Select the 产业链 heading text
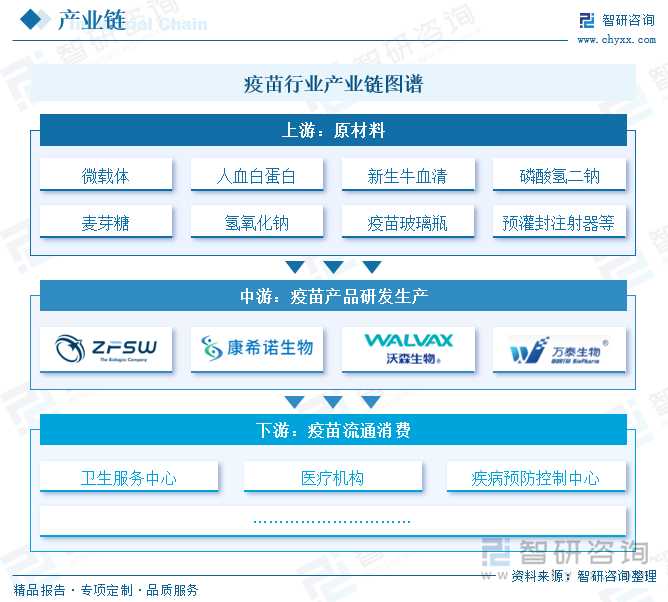This screenshot has width=668, height=602. point(92,20)
